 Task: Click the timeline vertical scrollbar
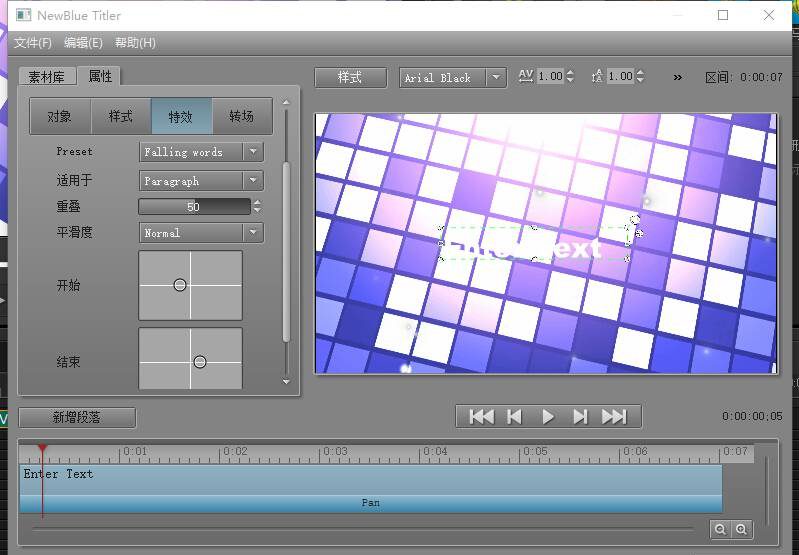click(766, 491)
